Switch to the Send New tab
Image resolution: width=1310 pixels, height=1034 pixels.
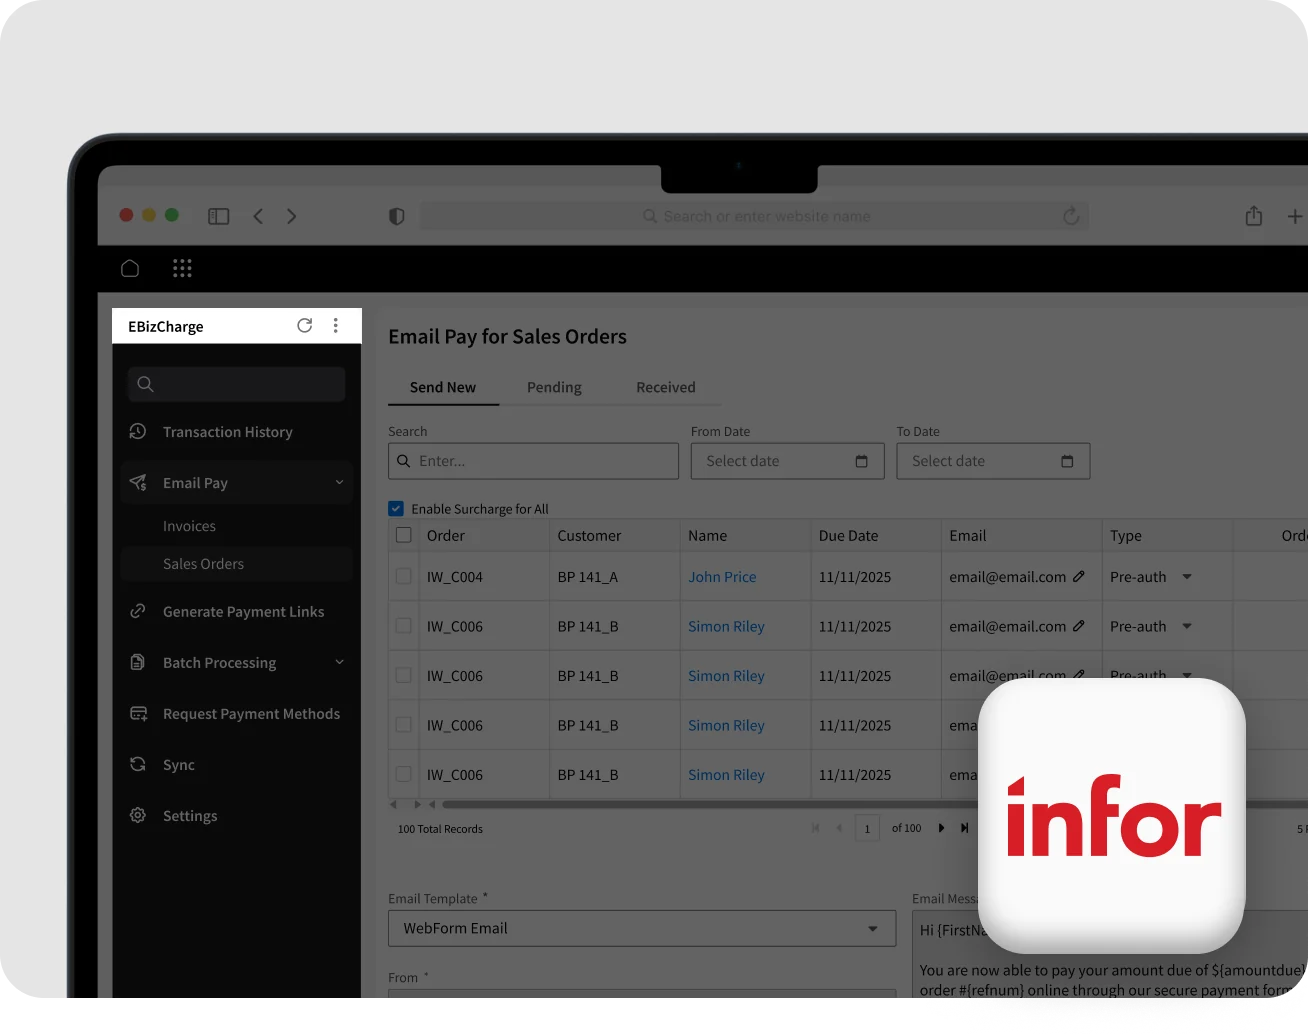(443, 387)
